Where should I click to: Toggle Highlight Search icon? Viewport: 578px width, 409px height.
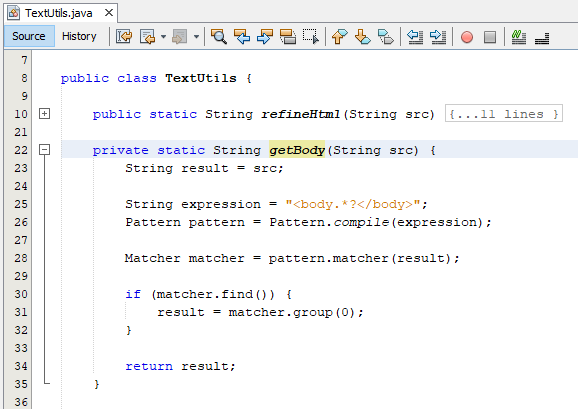[288, 36]
